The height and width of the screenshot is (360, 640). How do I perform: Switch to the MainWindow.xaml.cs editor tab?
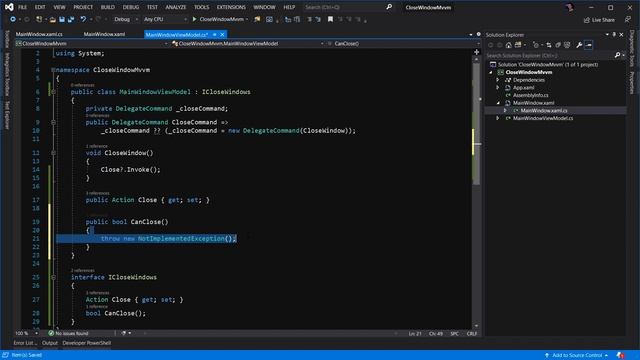click(x=39, y=34)
